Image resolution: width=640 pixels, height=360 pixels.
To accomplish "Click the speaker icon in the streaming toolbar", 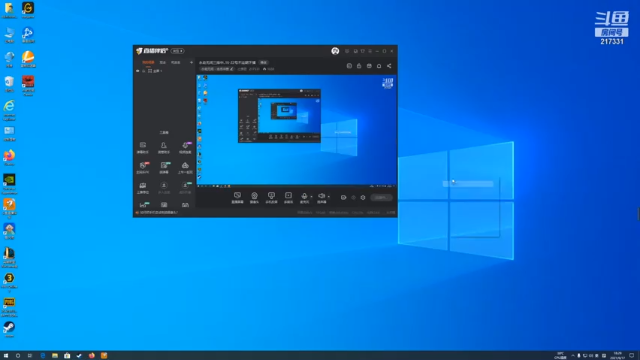I will click(x=322, y=196).
